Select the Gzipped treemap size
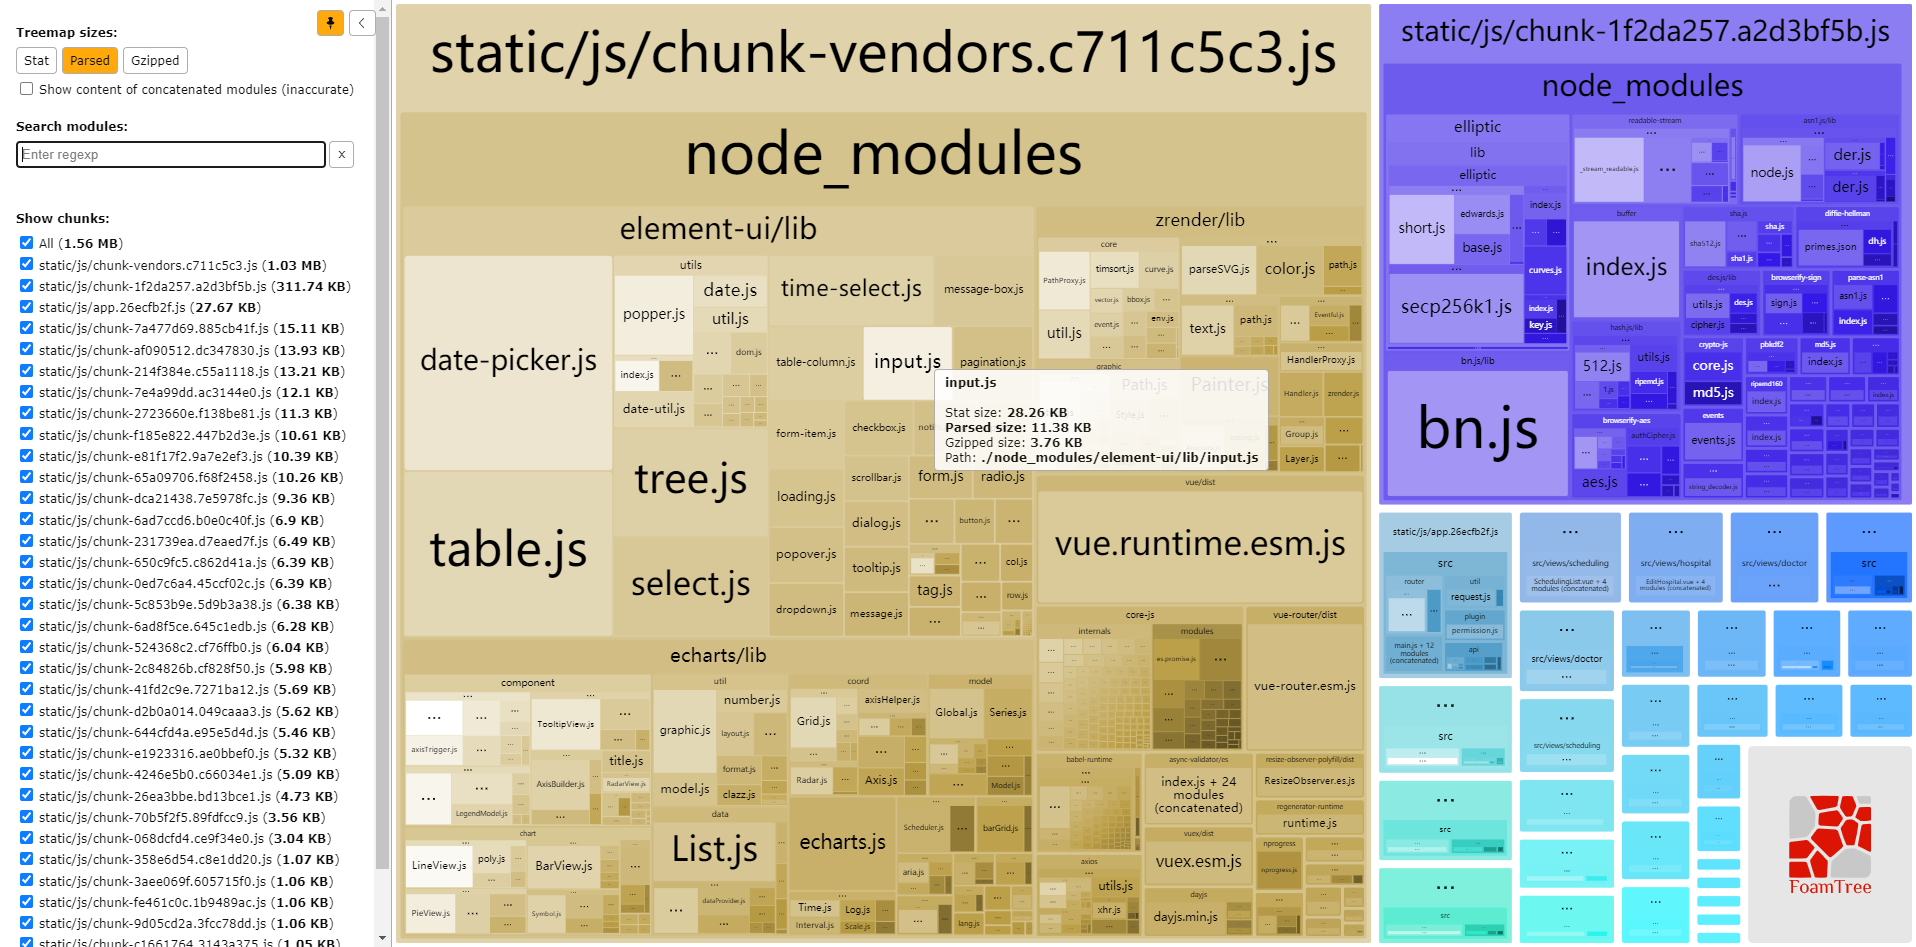The height and width of the screenshot is (947, 1916). point(156,61)
